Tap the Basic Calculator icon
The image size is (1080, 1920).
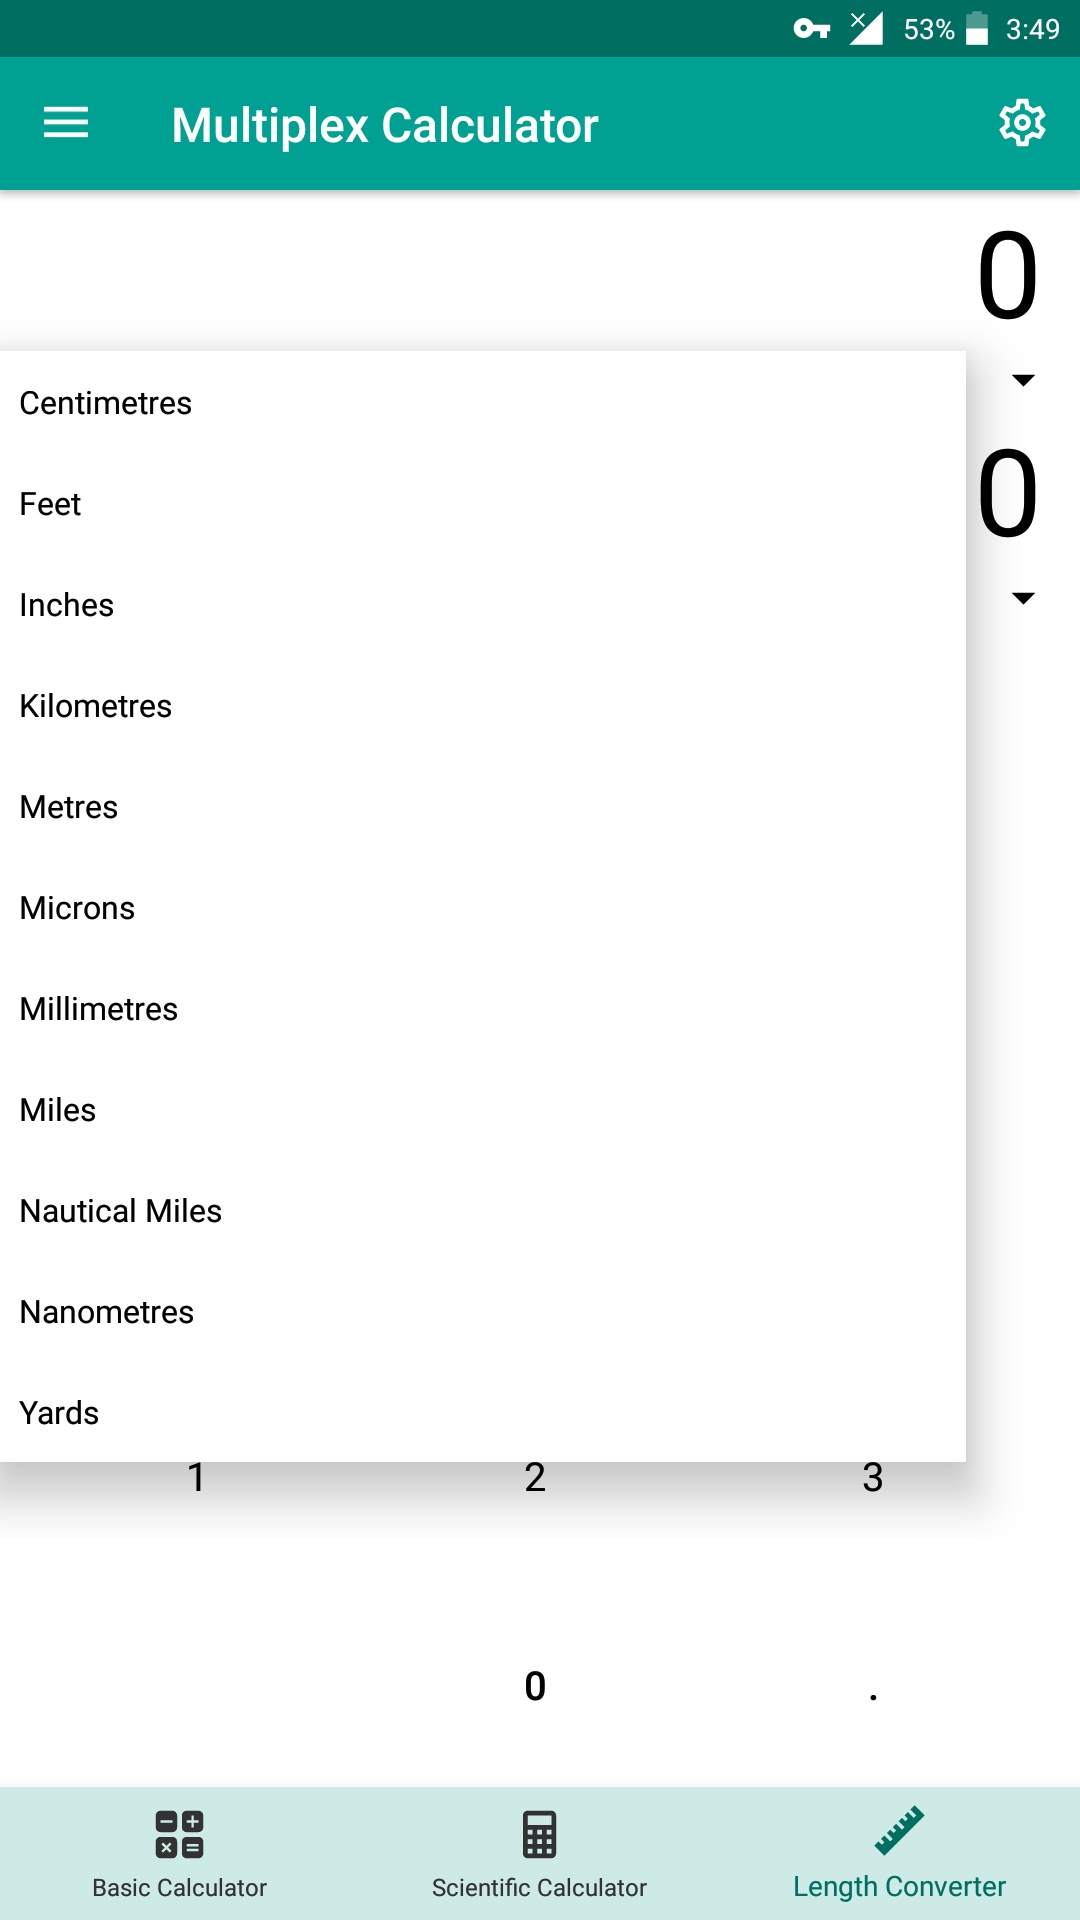(x=178, y=1836)
